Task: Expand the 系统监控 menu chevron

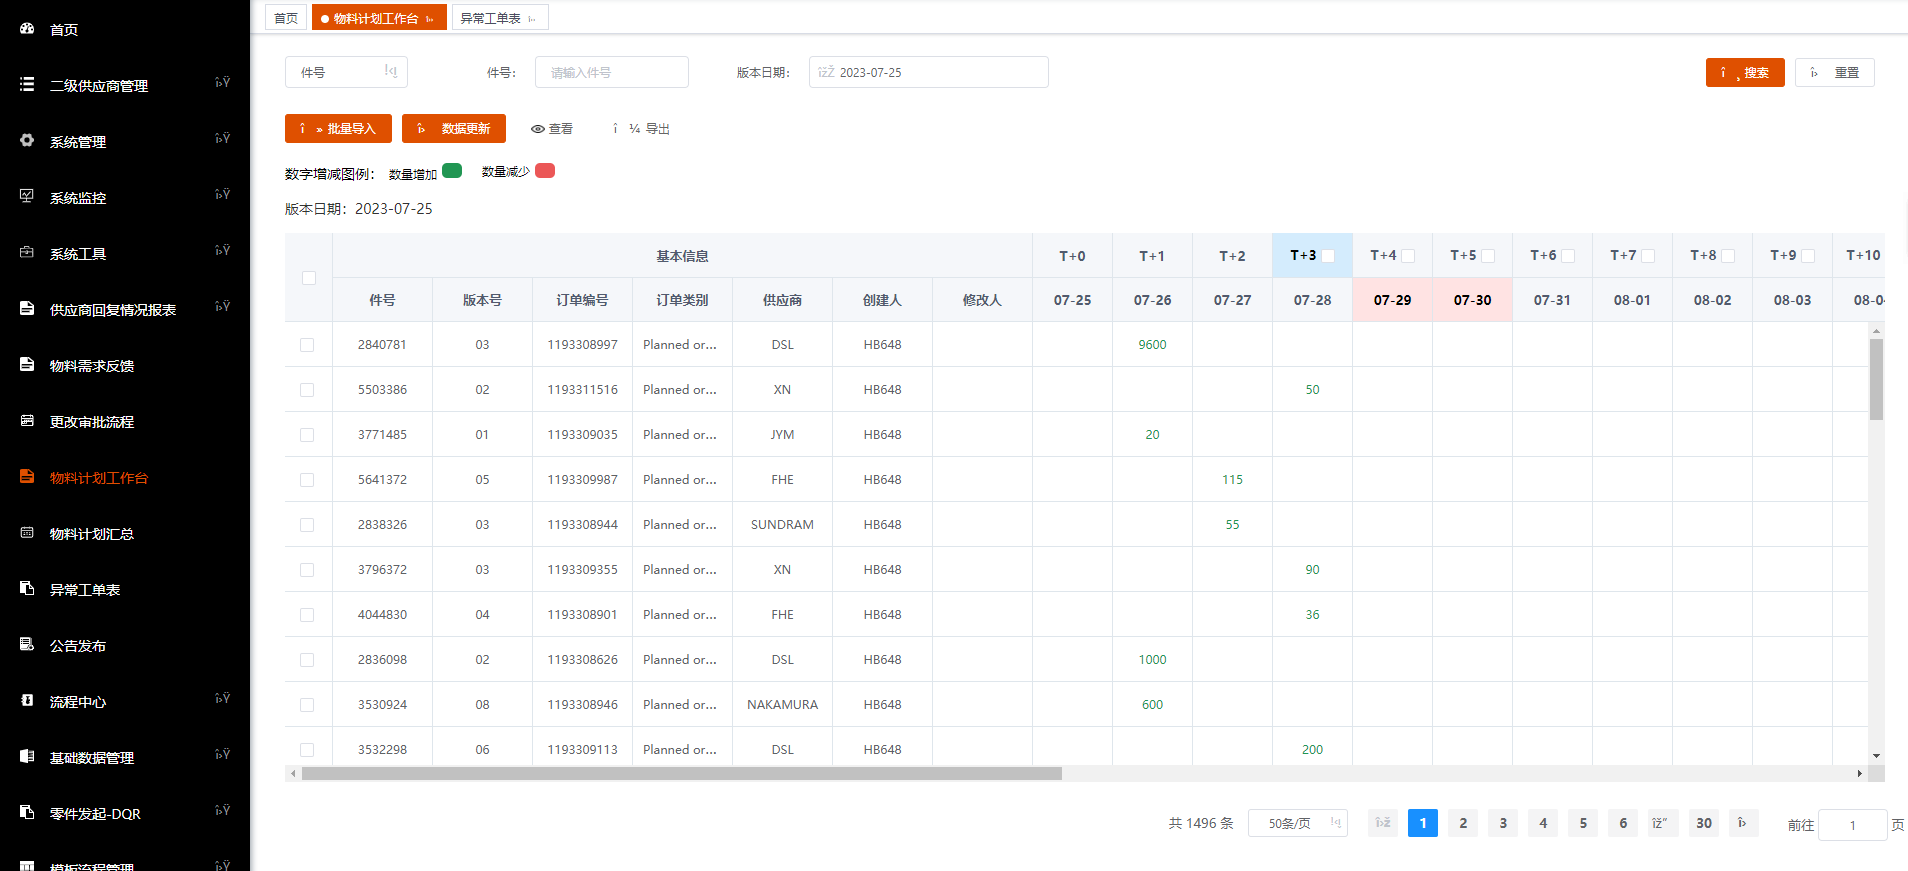Action: [x=222, y=195]
